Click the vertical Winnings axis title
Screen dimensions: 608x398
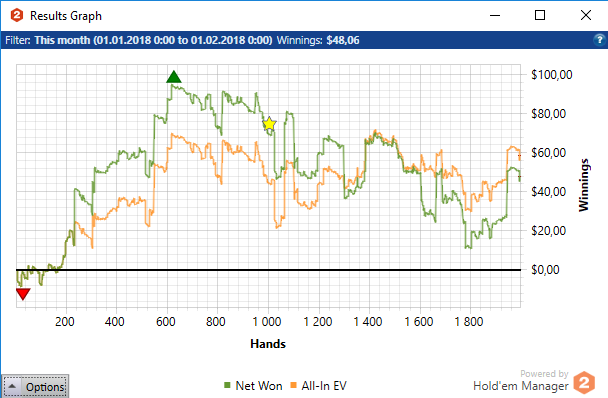(x=584, y=185)
